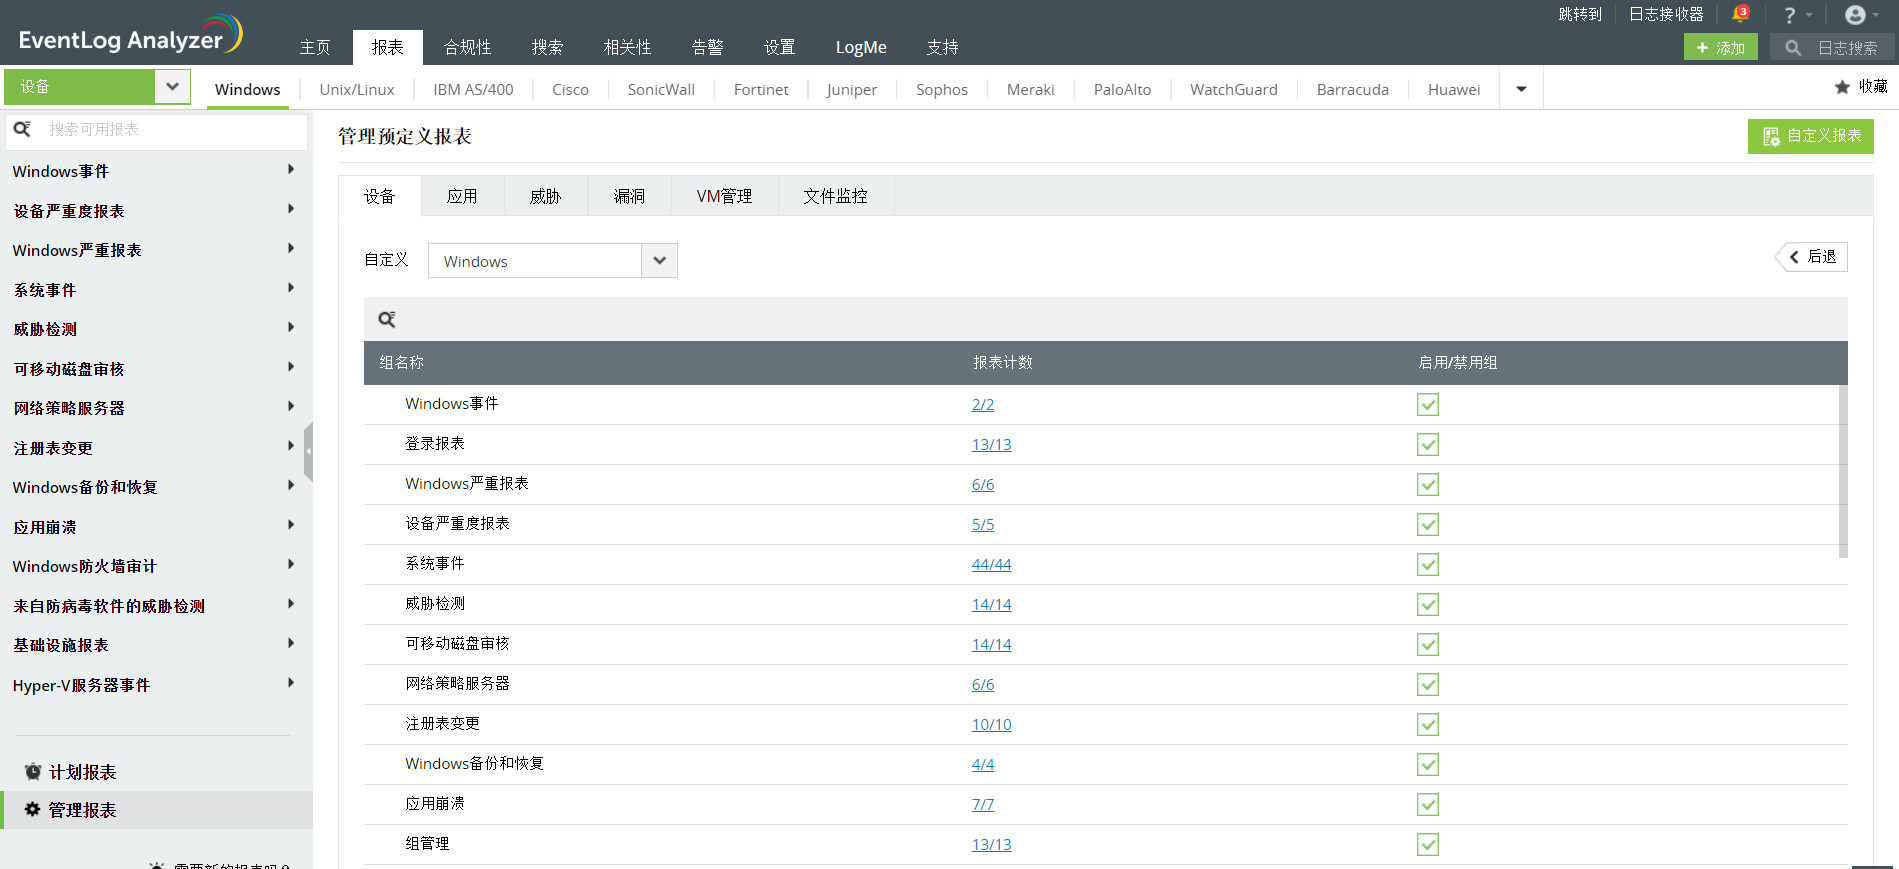1899x869 pixels.
Task: Expand 设备严重度报表 in the sidebar
Action: (x=291, y=209)
